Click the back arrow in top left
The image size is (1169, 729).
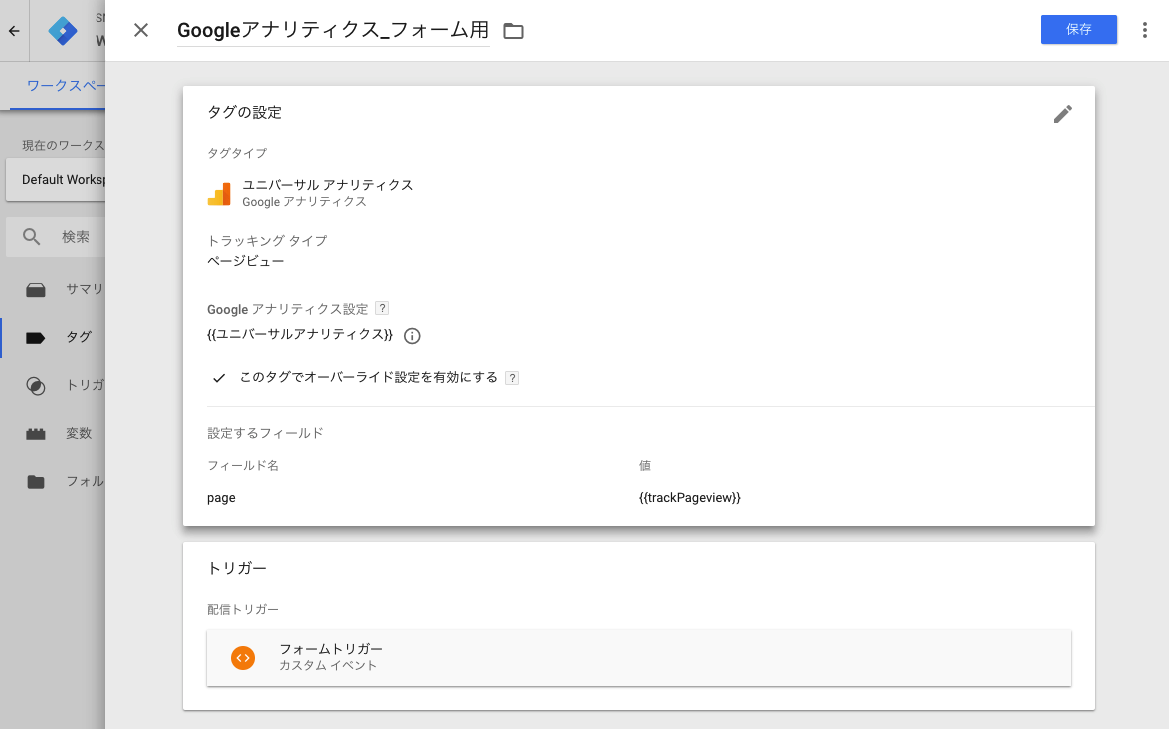[14, 31]
